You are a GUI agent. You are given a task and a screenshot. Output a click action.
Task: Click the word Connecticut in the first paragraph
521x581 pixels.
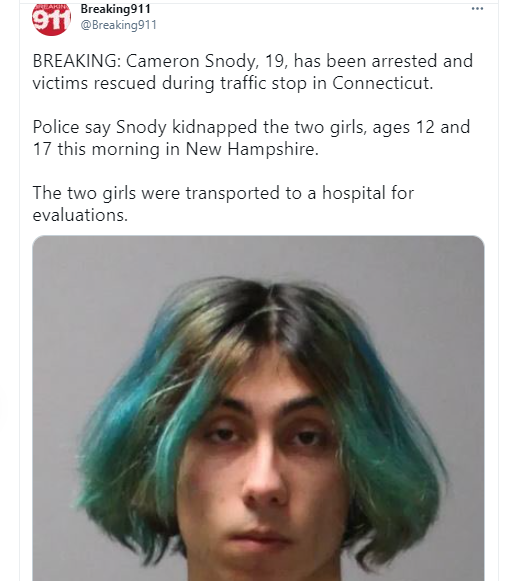382,83
